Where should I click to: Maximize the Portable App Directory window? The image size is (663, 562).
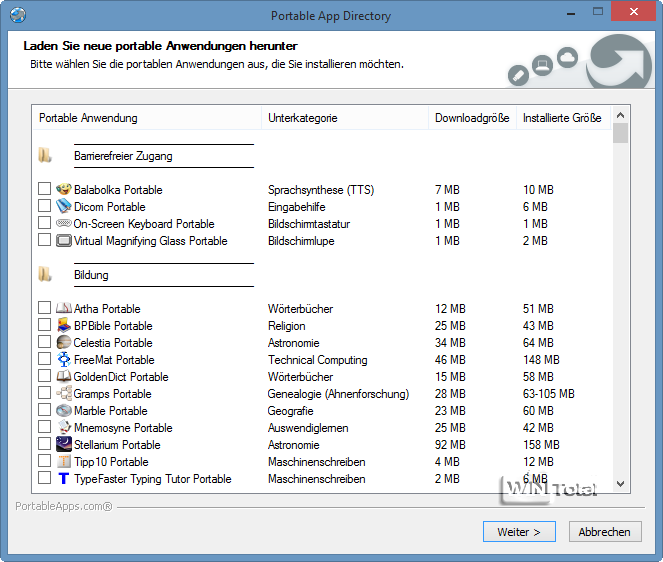(597, 12)
